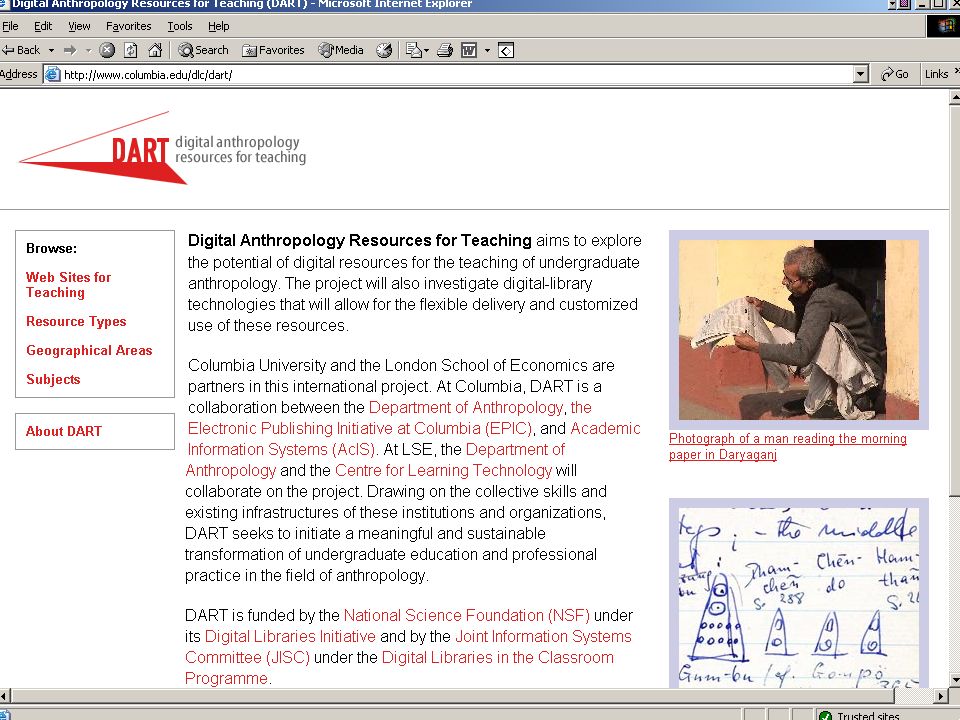The width and height of the screenshot is (960, 720).
Task: Open About DART link
Action: (x=64, y=431)
